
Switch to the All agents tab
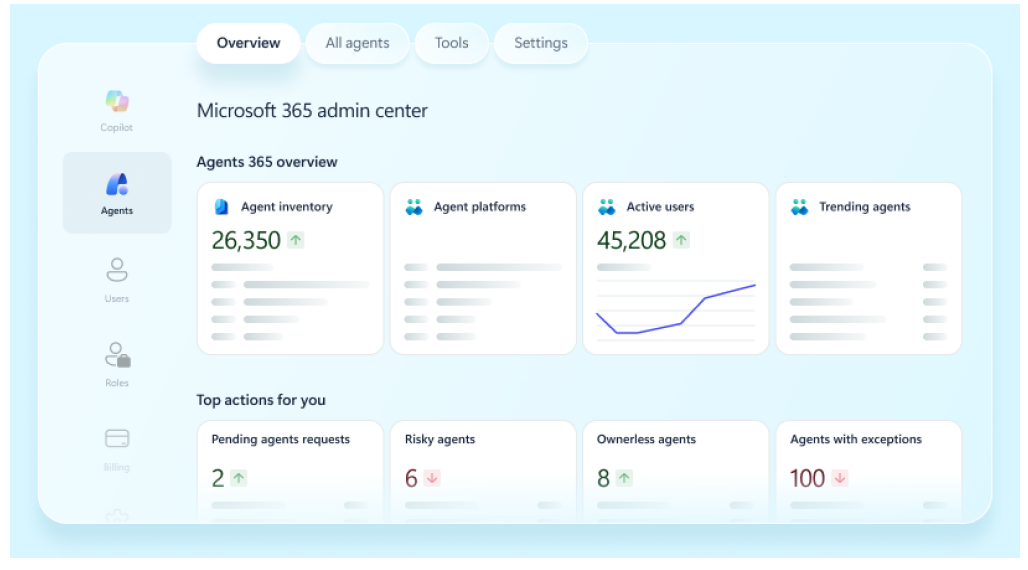point(357,43)
